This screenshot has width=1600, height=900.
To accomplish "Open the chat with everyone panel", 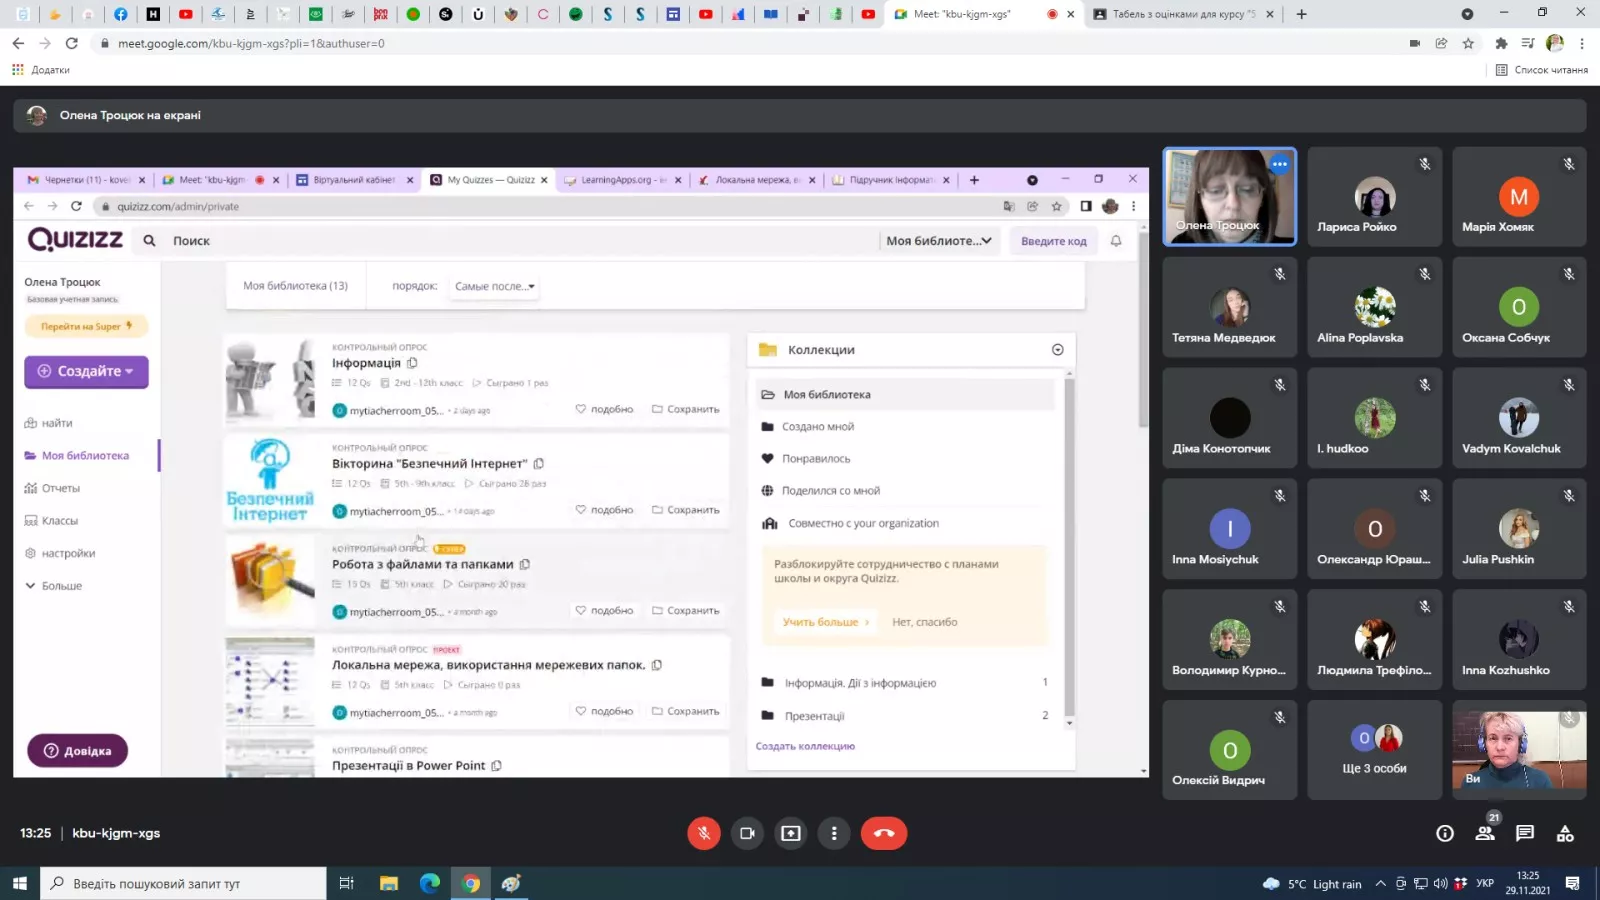I will [x=1525, y=833].
